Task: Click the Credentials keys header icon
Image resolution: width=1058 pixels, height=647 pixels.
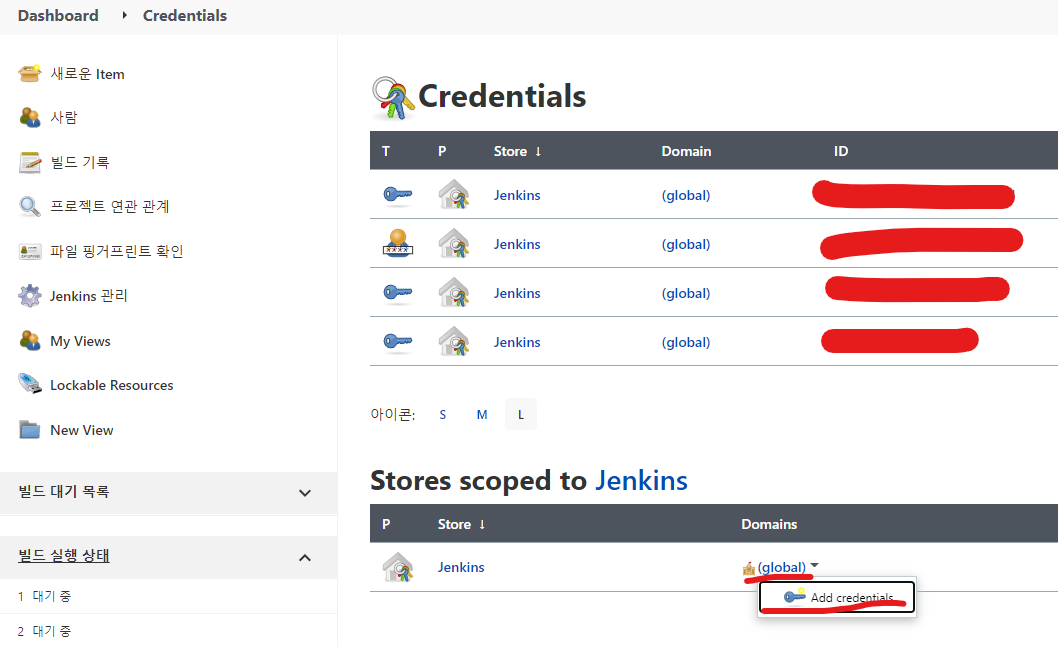Action: [x=393, y=98]
